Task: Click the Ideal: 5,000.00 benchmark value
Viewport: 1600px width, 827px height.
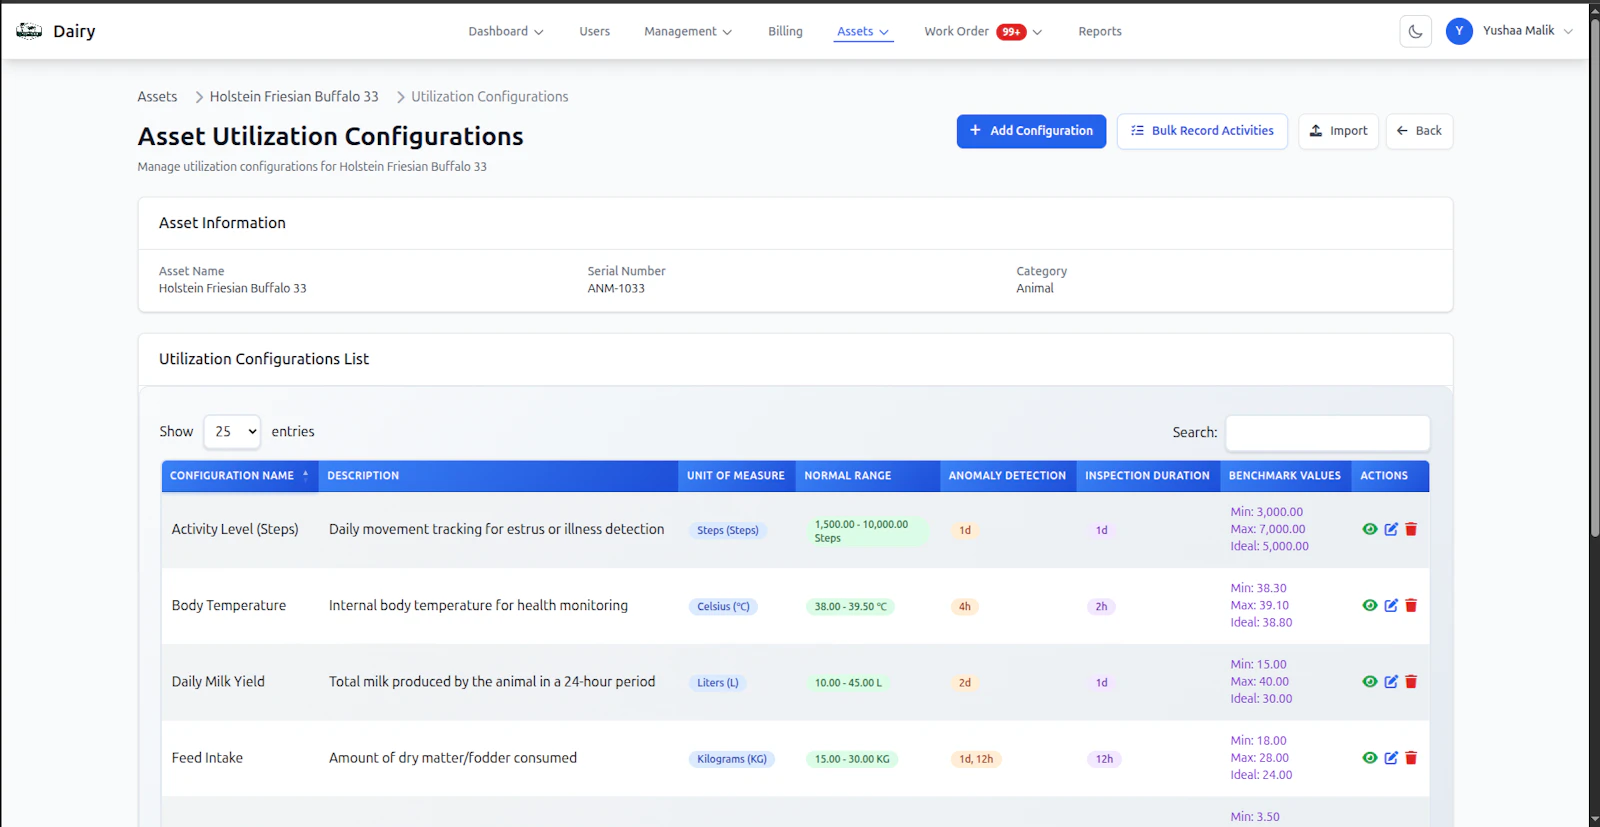Action: (1269, 546)
